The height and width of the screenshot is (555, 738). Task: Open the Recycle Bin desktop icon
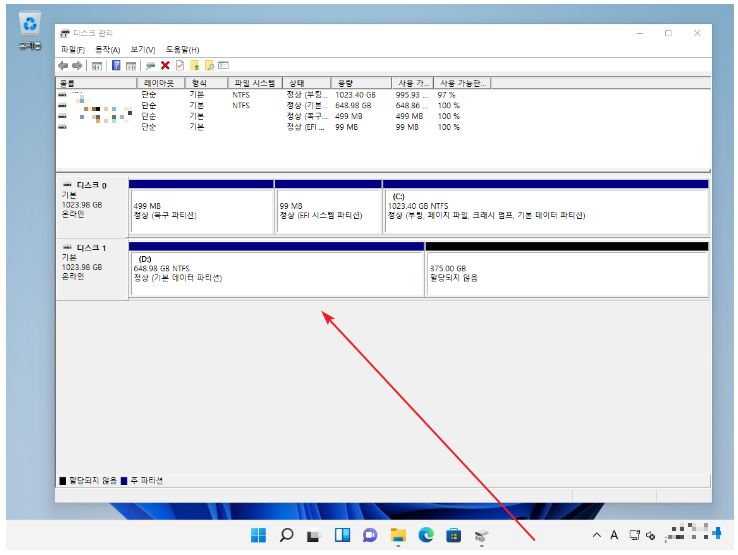pyautogui.click(x=30, y=31)
